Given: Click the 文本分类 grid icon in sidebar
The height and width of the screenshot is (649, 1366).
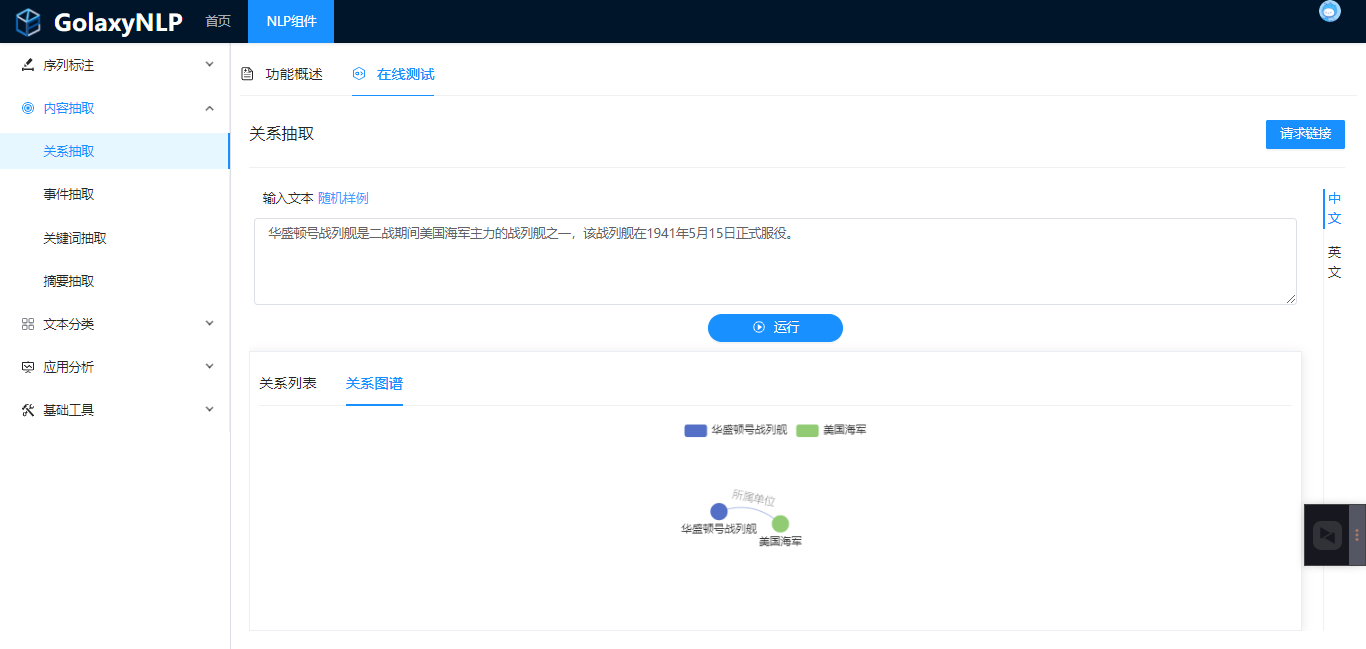Looking at the screenshot, I should [x=28, y=324].
